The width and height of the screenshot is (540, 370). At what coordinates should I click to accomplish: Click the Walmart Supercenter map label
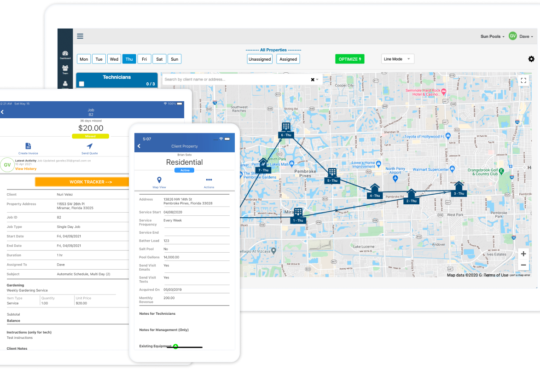click(x=430, y=169)
